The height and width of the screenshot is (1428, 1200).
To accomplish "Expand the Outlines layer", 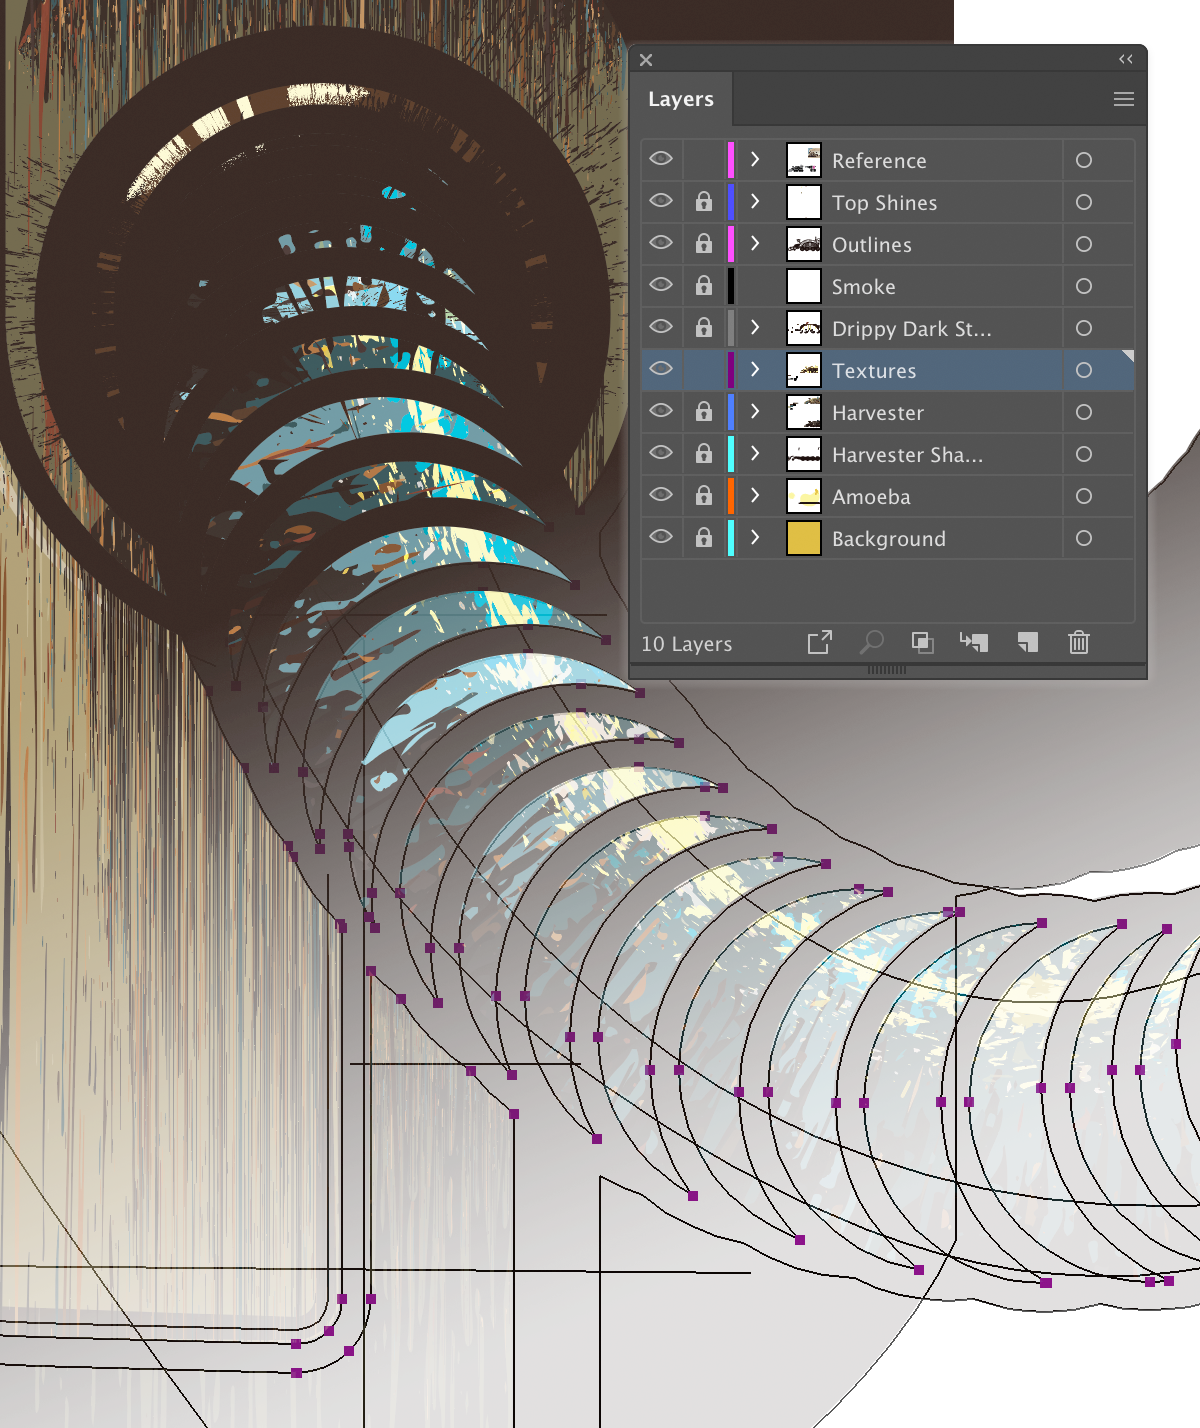I will tap(755, 243).
